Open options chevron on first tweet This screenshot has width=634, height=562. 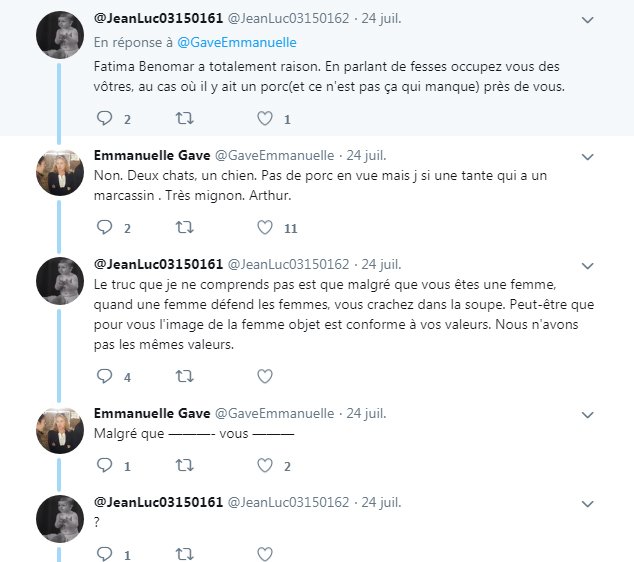coord(588,19)
